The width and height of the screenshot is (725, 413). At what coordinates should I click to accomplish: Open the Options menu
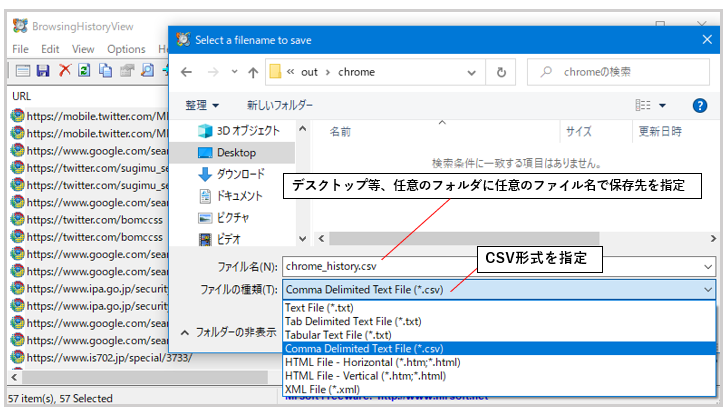[126, 49]
